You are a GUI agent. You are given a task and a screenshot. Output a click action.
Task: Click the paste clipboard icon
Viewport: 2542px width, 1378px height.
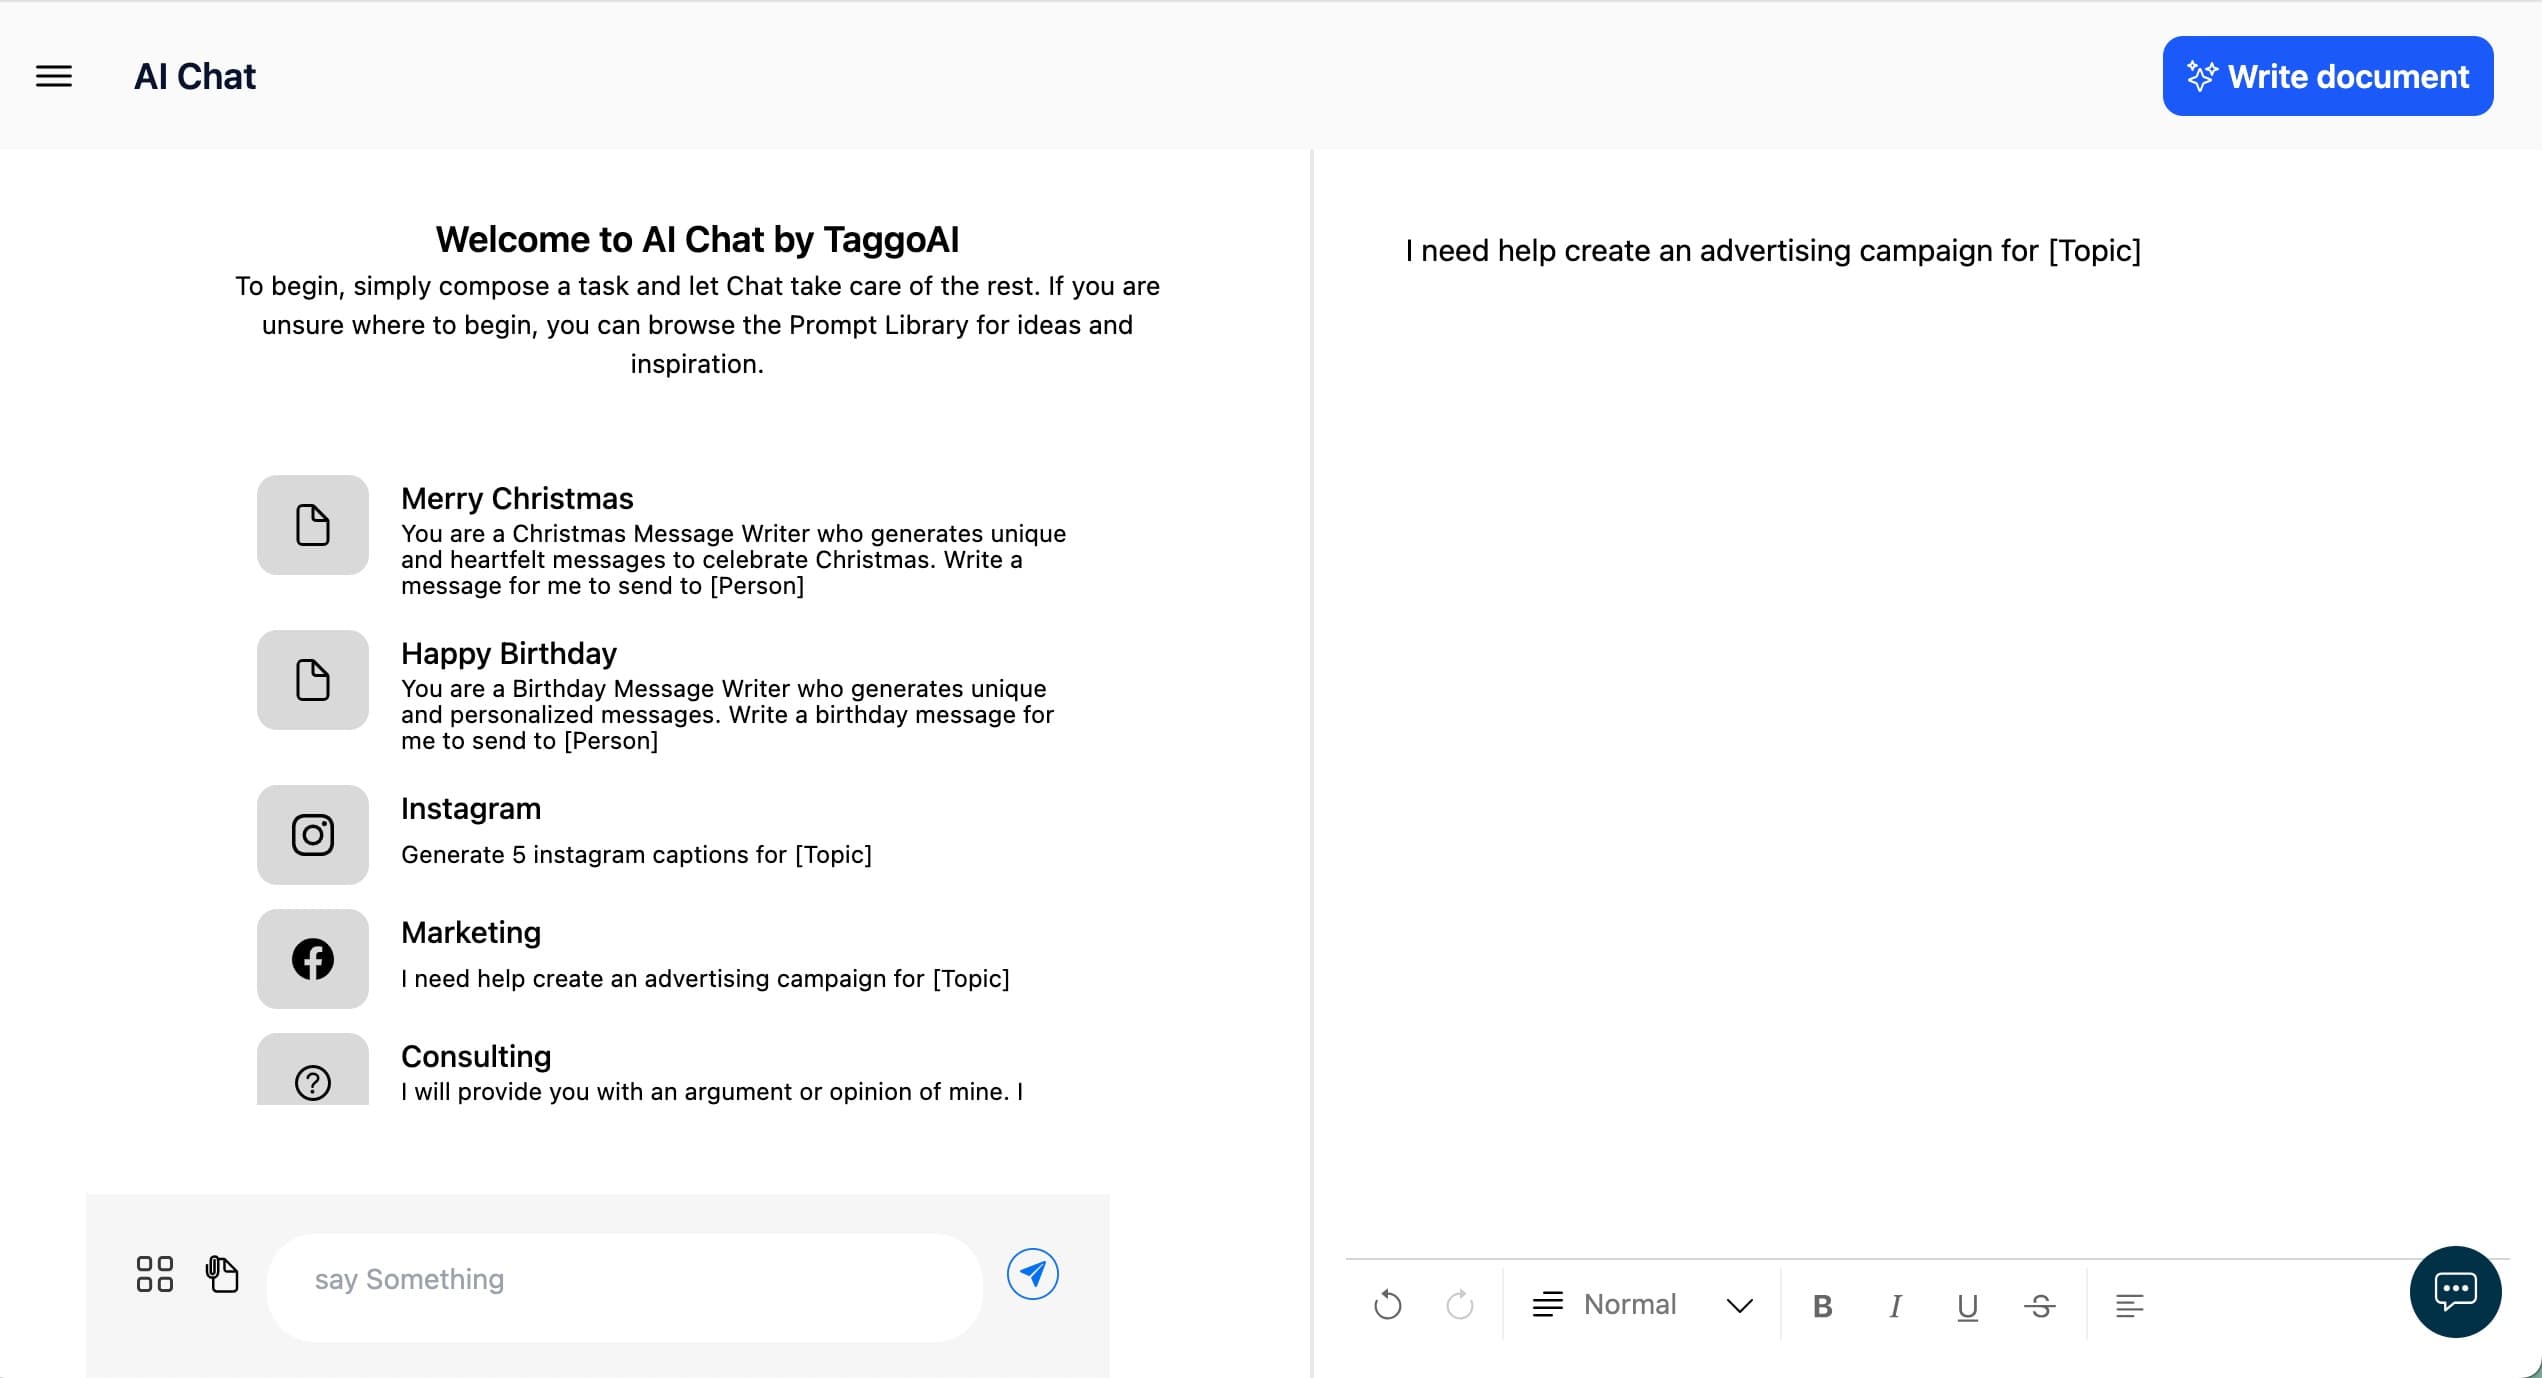click(222, 1274)
